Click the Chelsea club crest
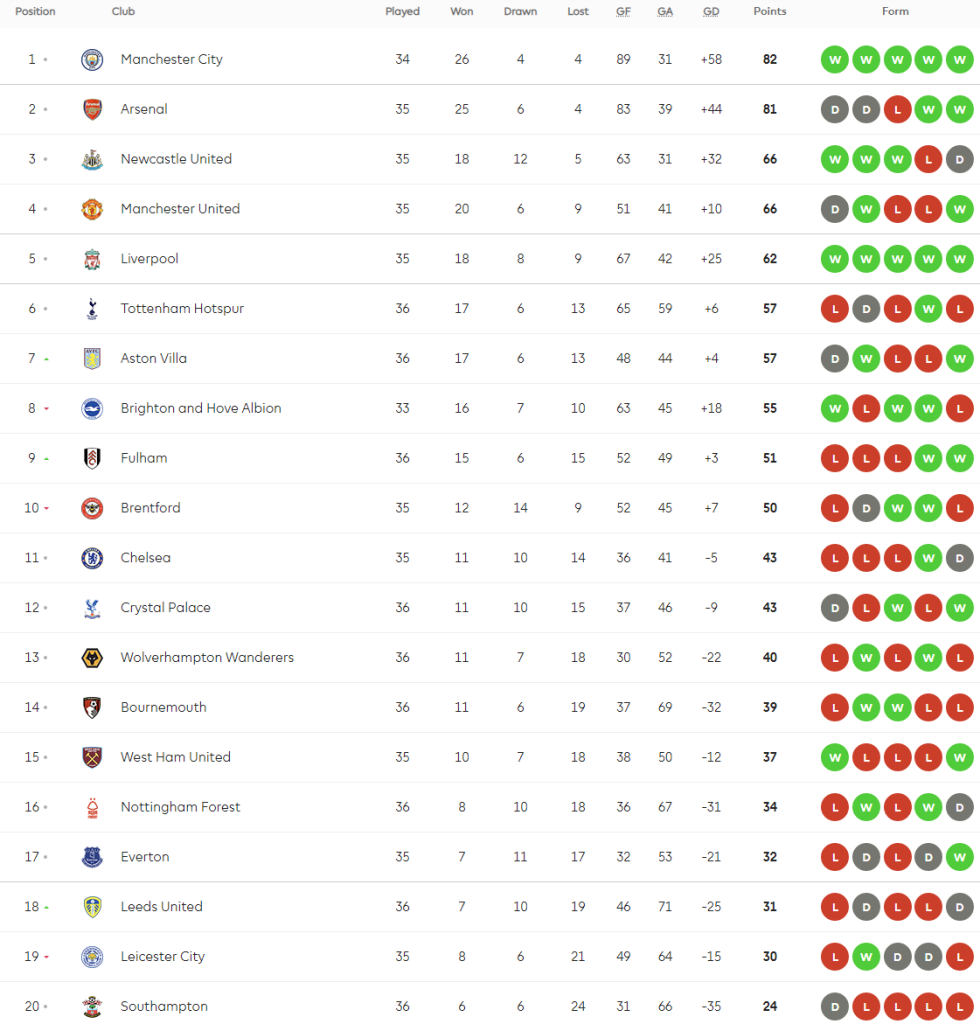Screen dimensions: 980x1024 point(92,558)
